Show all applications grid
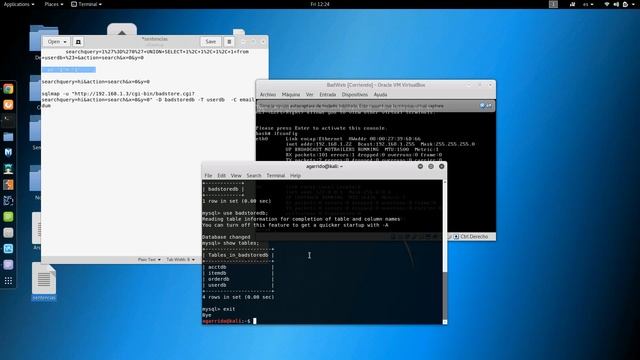 coord(8,281)
